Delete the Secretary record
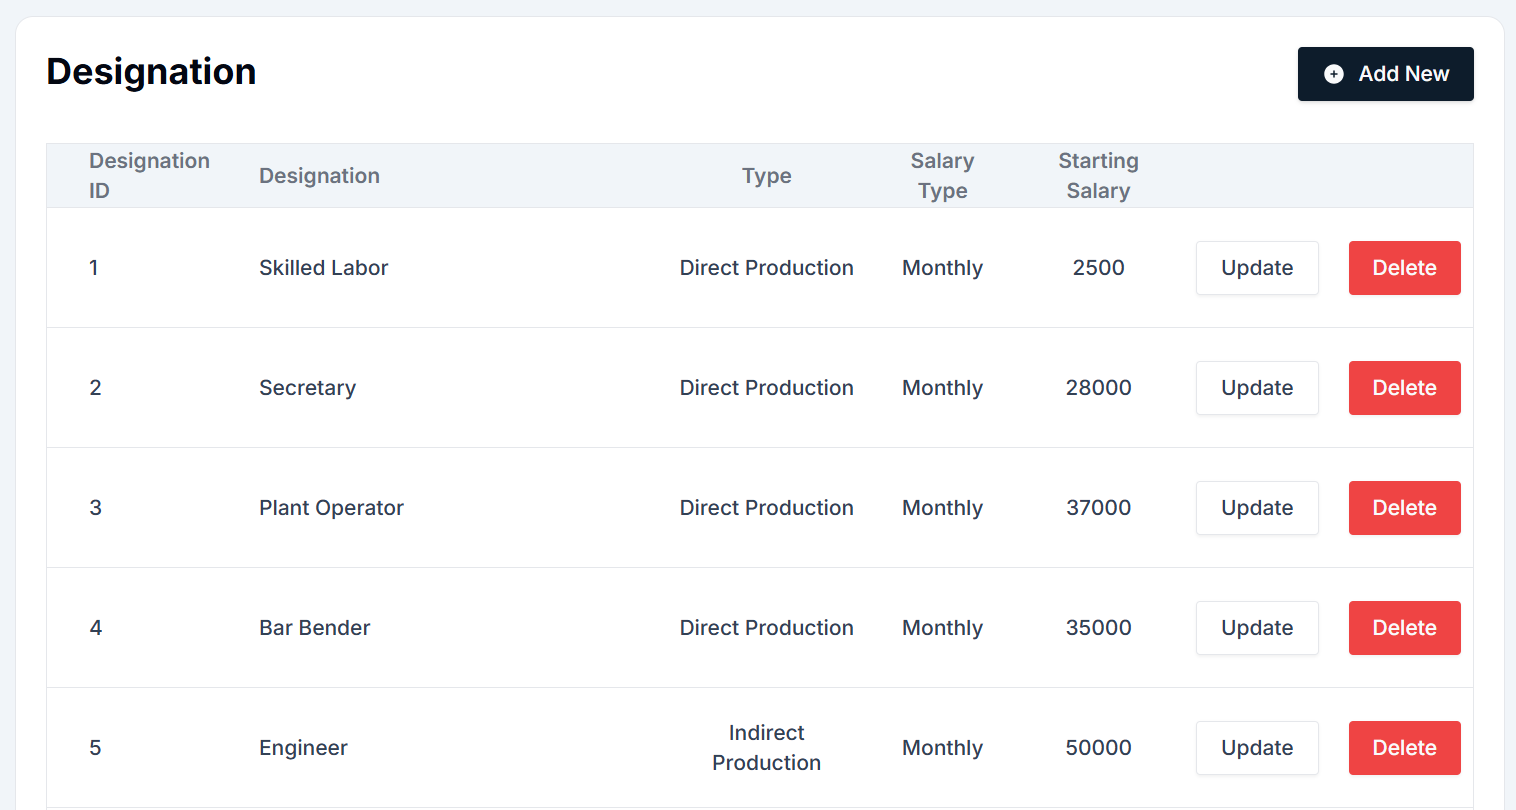Image resolution: width=1516 pixels, height=810 pixels. click(x=1404, y=387)
